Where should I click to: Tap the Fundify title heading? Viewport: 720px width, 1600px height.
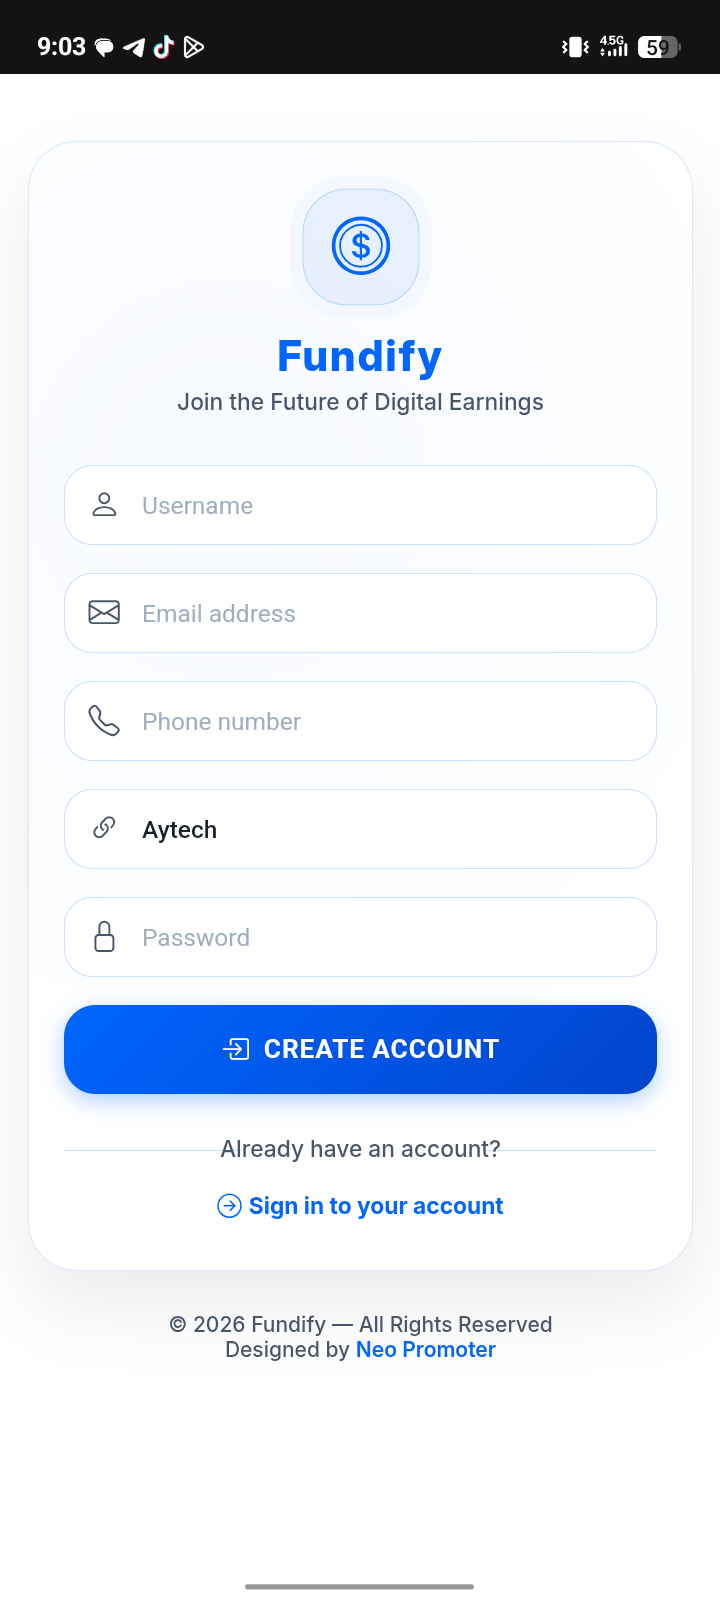click(x=360, y=357)
